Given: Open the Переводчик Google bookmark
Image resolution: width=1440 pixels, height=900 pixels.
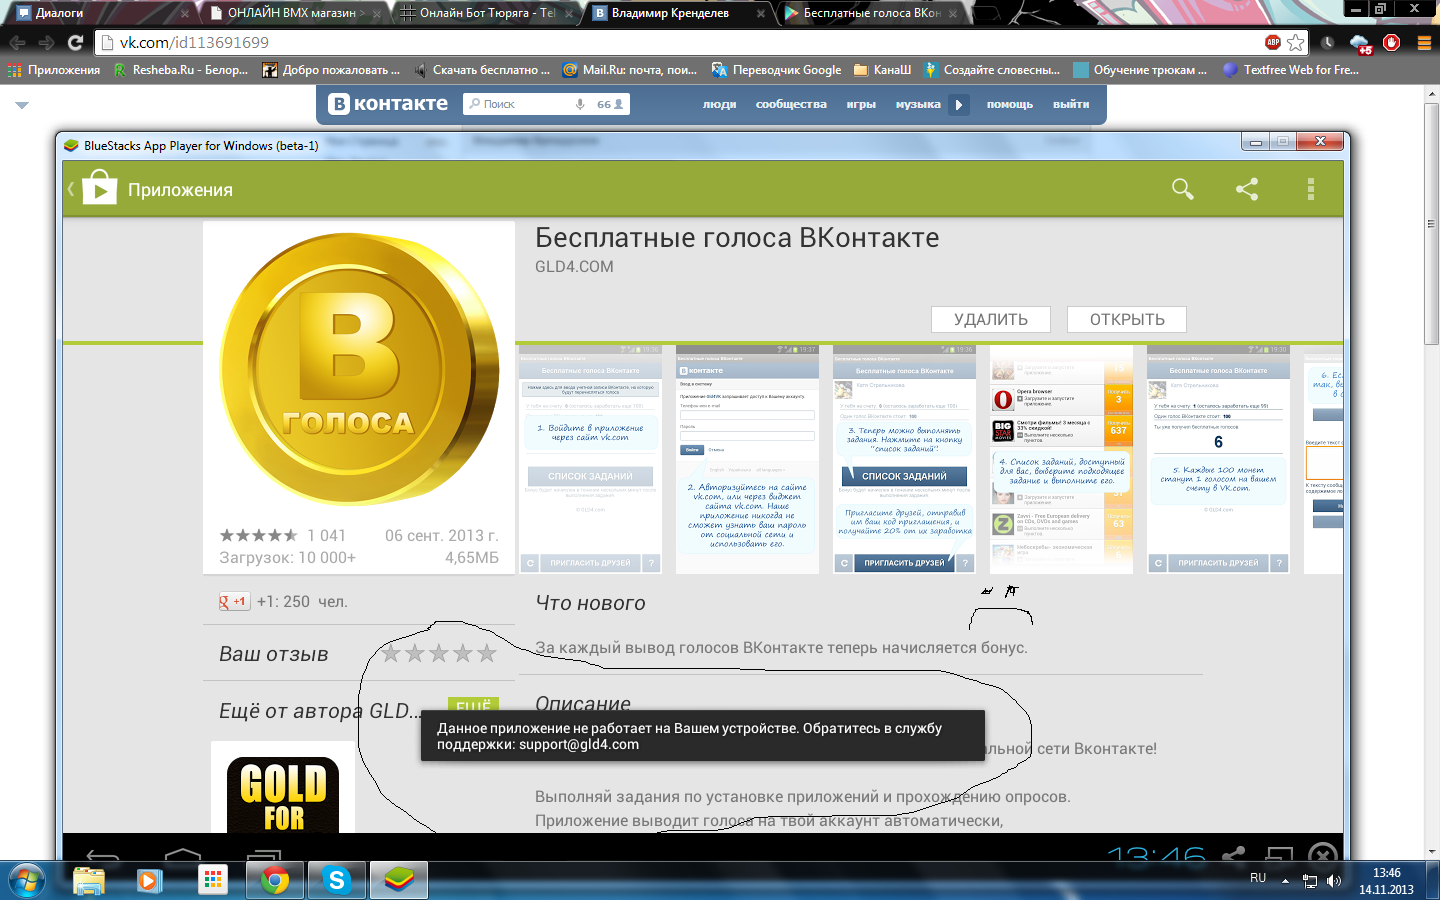Looking at the screenshot, I should pos(777,70).
